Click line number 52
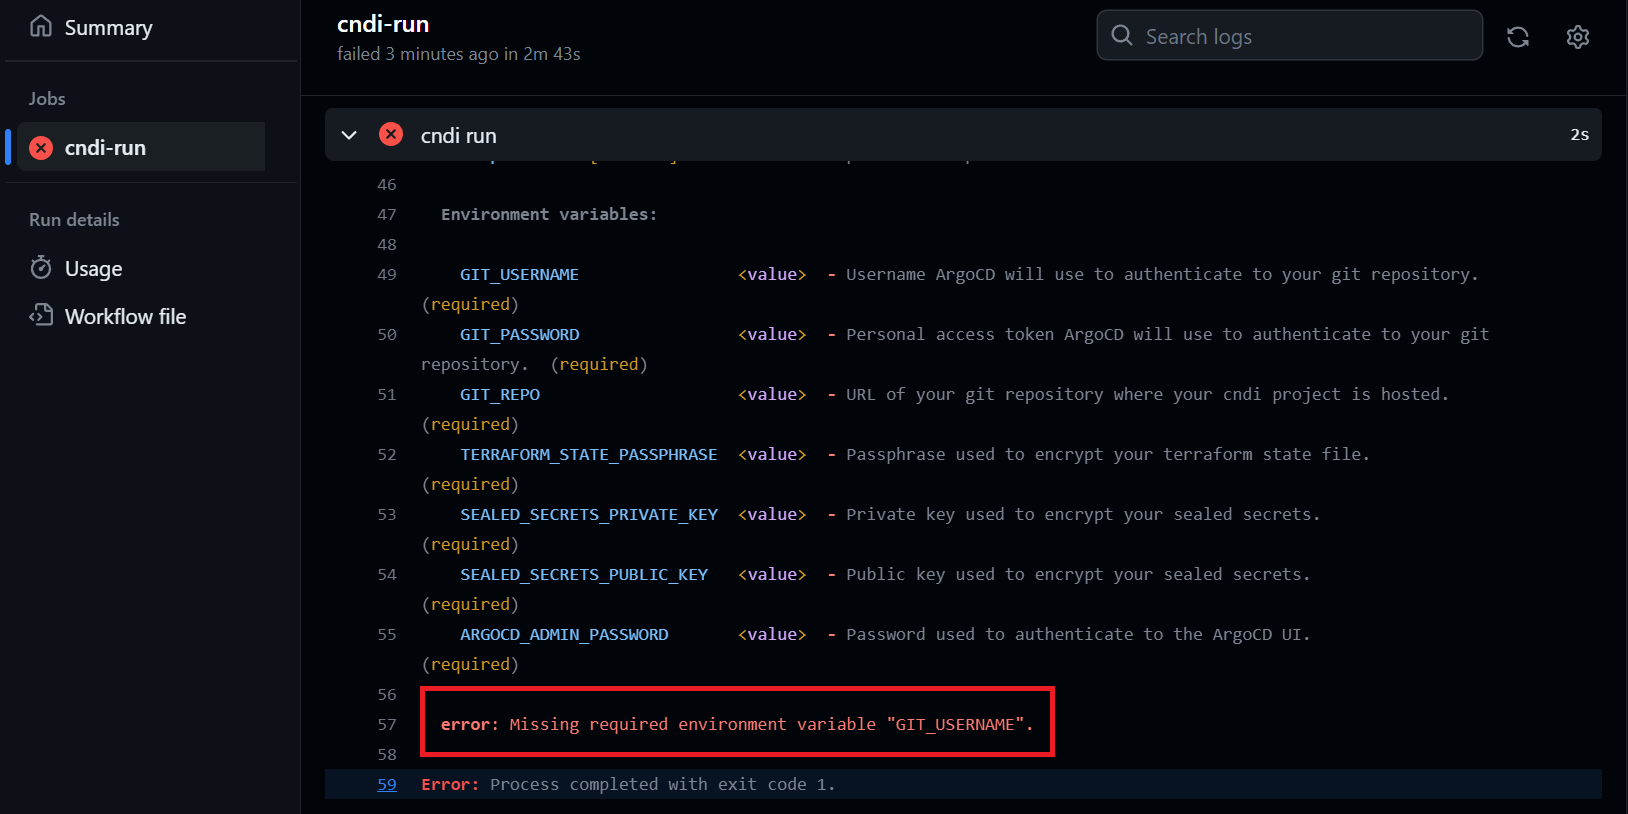Viewport: 1628px width, 814px height. point(387,455)
